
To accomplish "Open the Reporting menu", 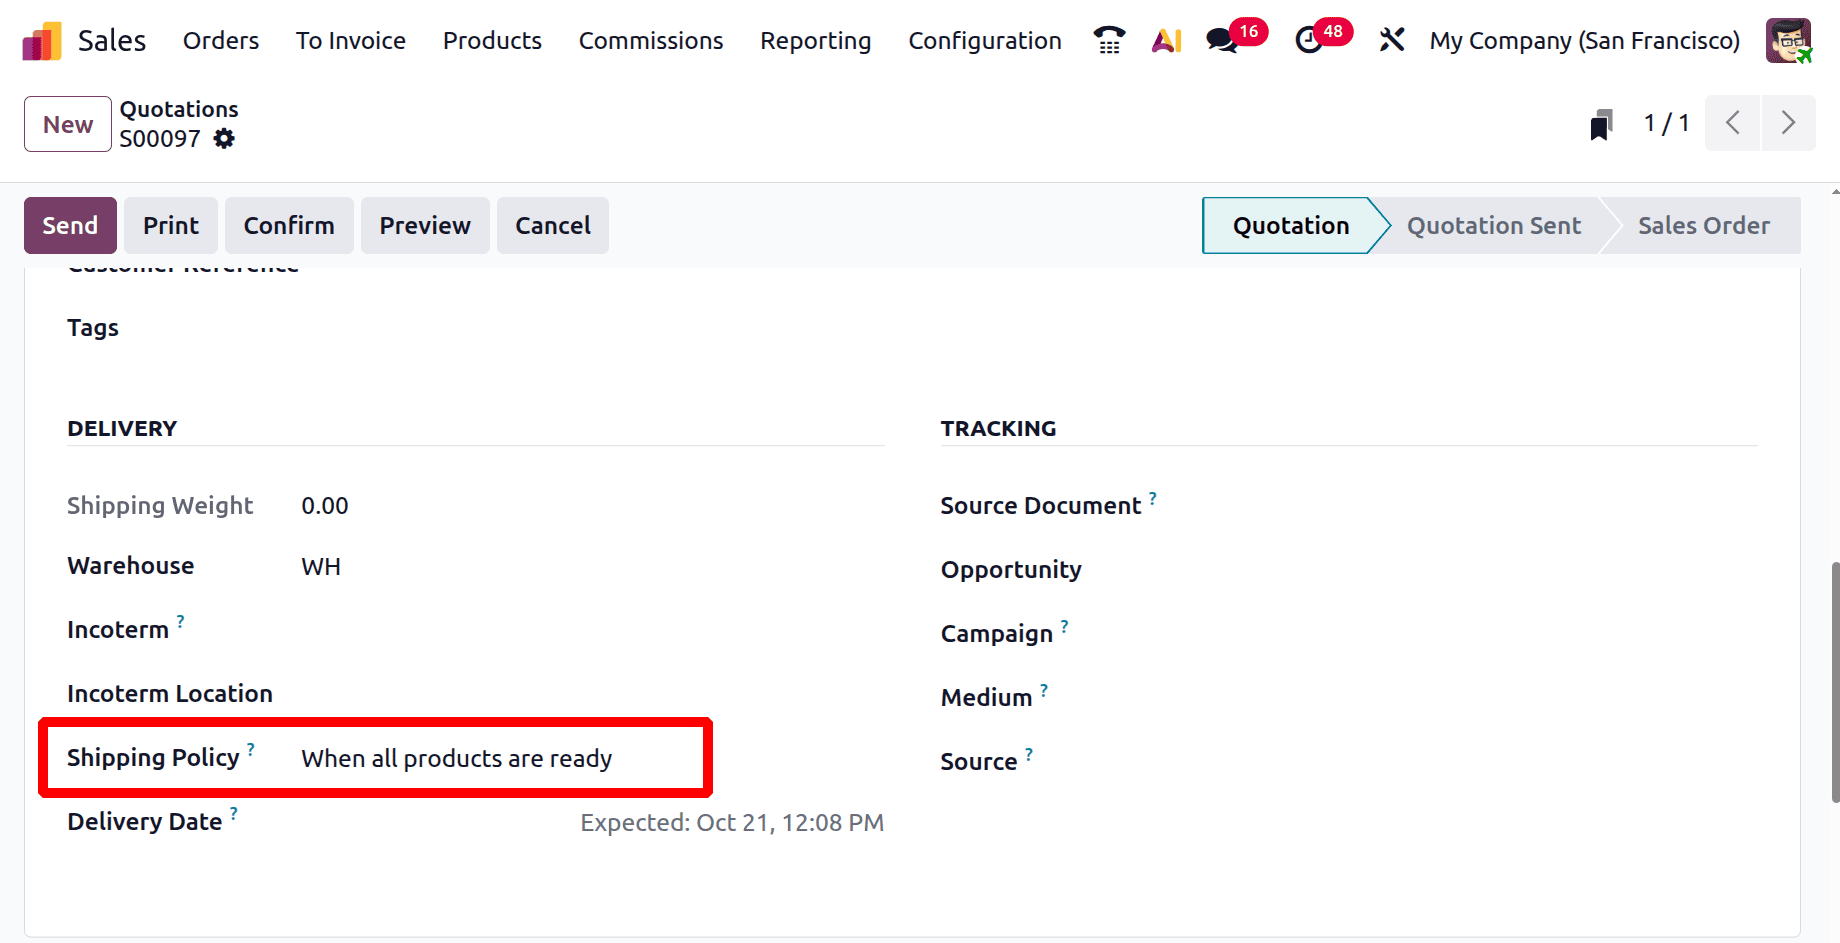I will point(815,41).
